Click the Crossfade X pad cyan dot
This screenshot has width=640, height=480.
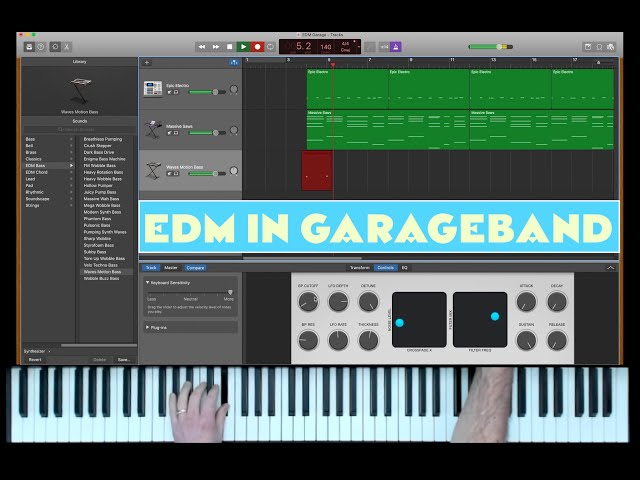coord(400,323)
